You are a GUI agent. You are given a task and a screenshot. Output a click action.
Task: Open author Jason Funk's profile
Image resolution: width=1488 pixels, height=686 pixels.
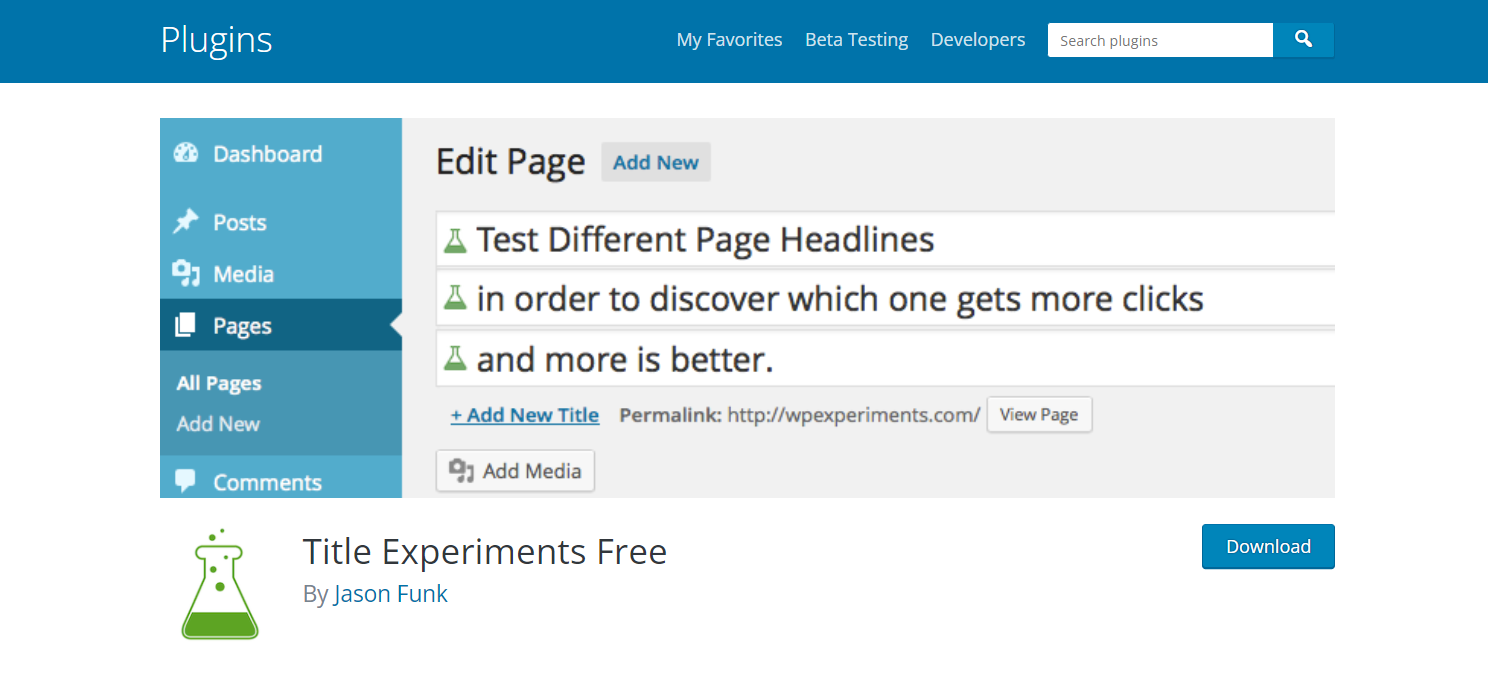coord(391,594)
